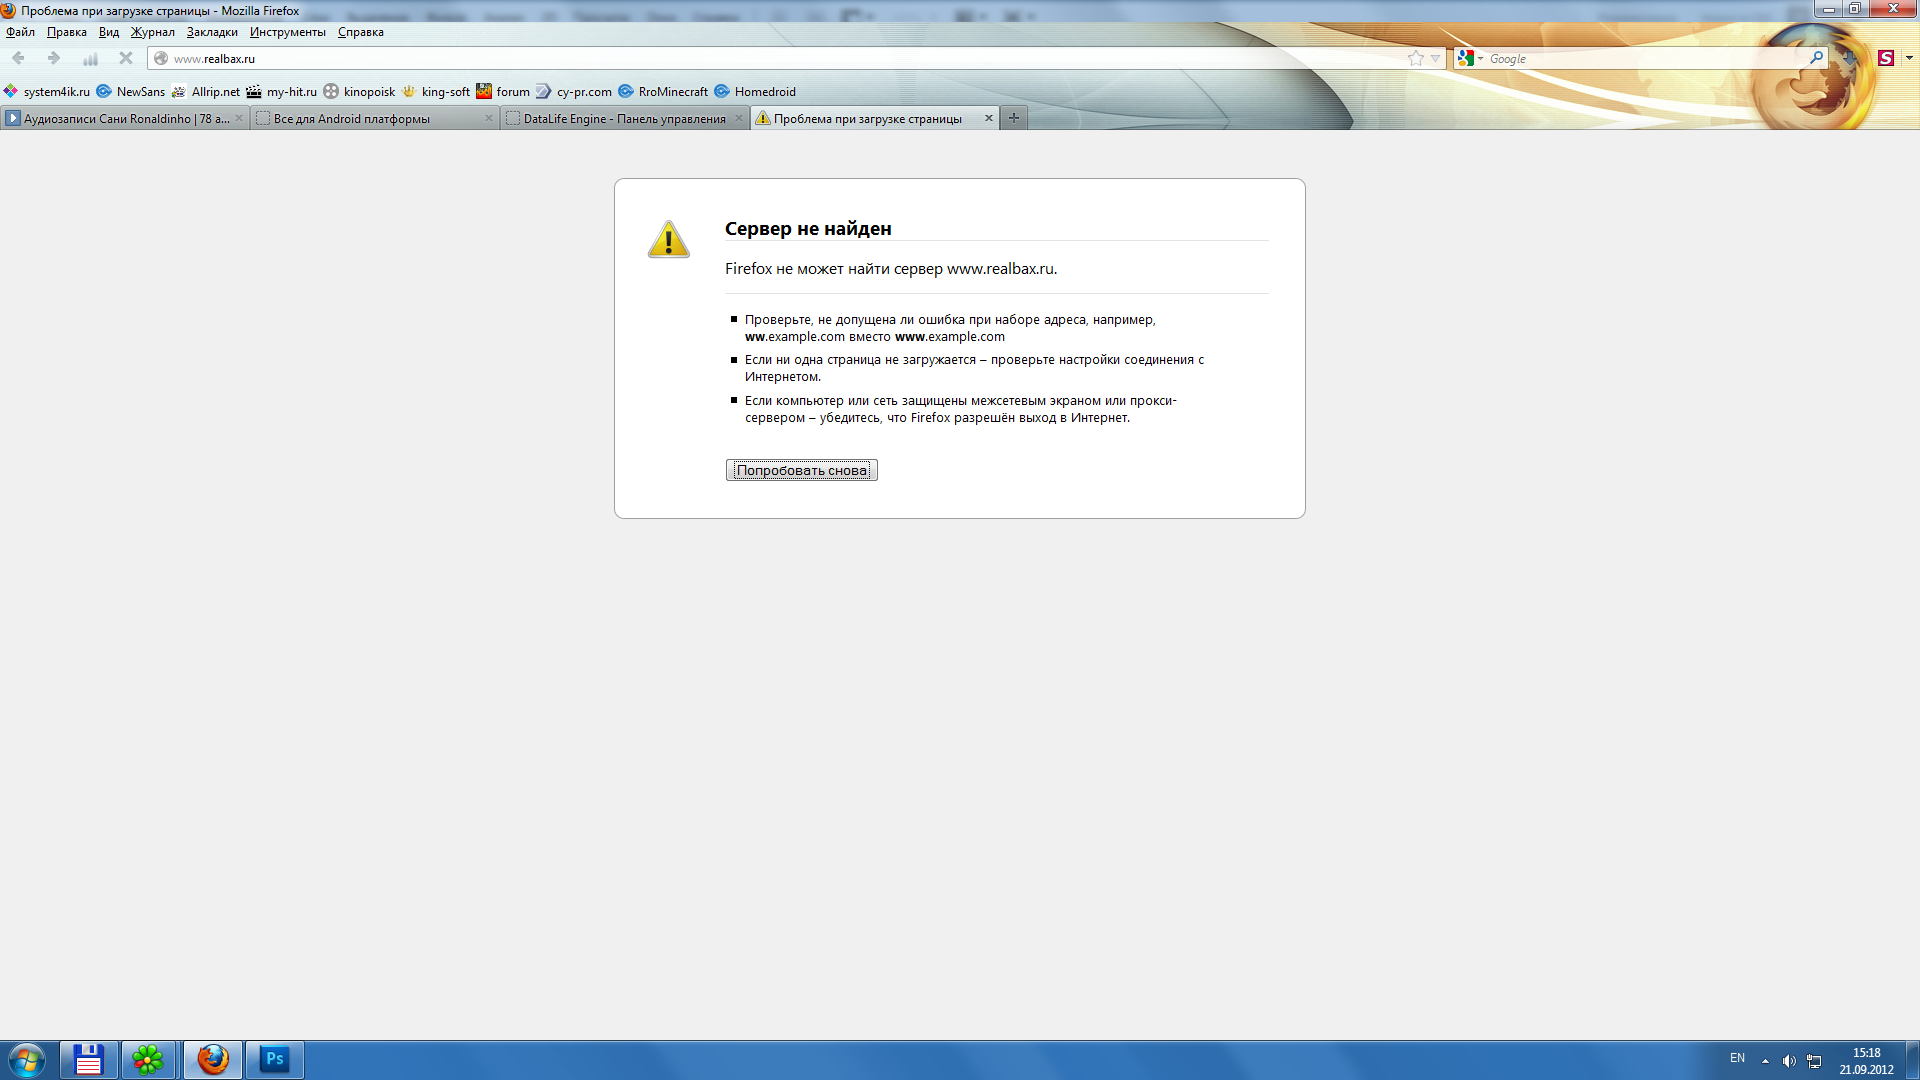Open the king-soft bookmark
The height and width of the screenshot is (1080, 1920).
point(436,91)
